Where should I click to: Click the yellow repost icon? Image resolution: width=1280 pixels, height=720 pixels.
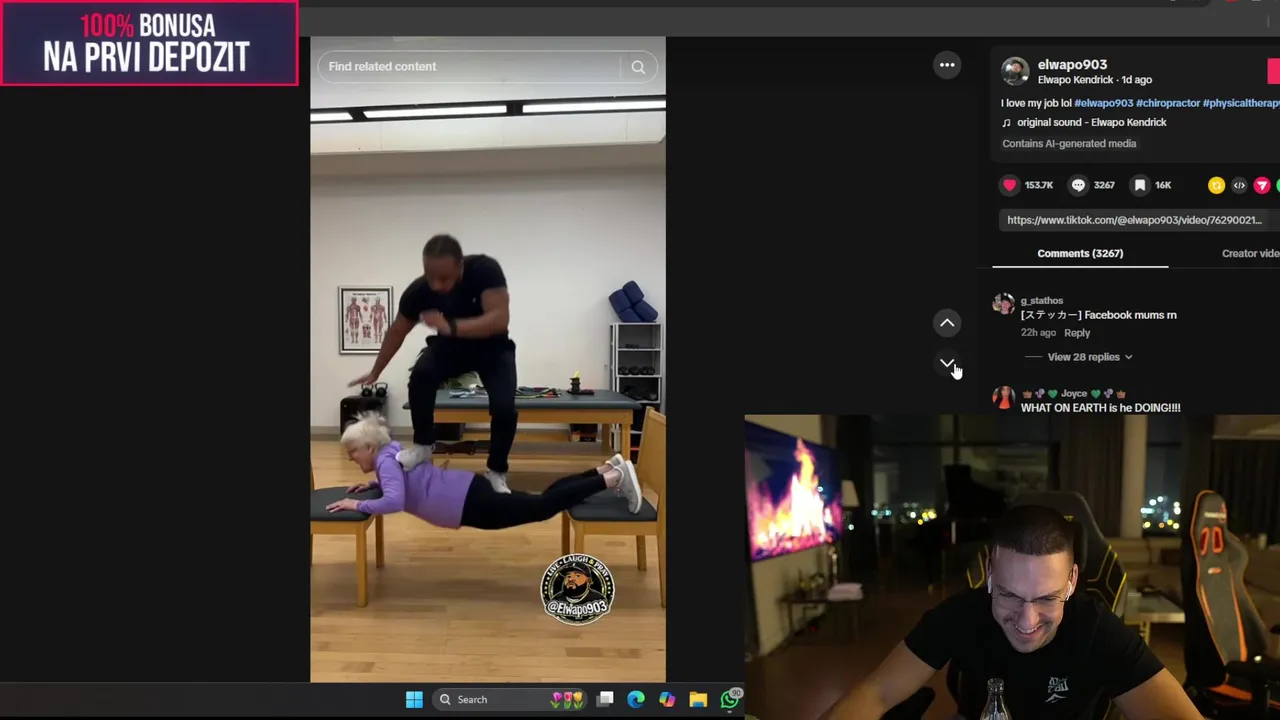coord(1216,185)
